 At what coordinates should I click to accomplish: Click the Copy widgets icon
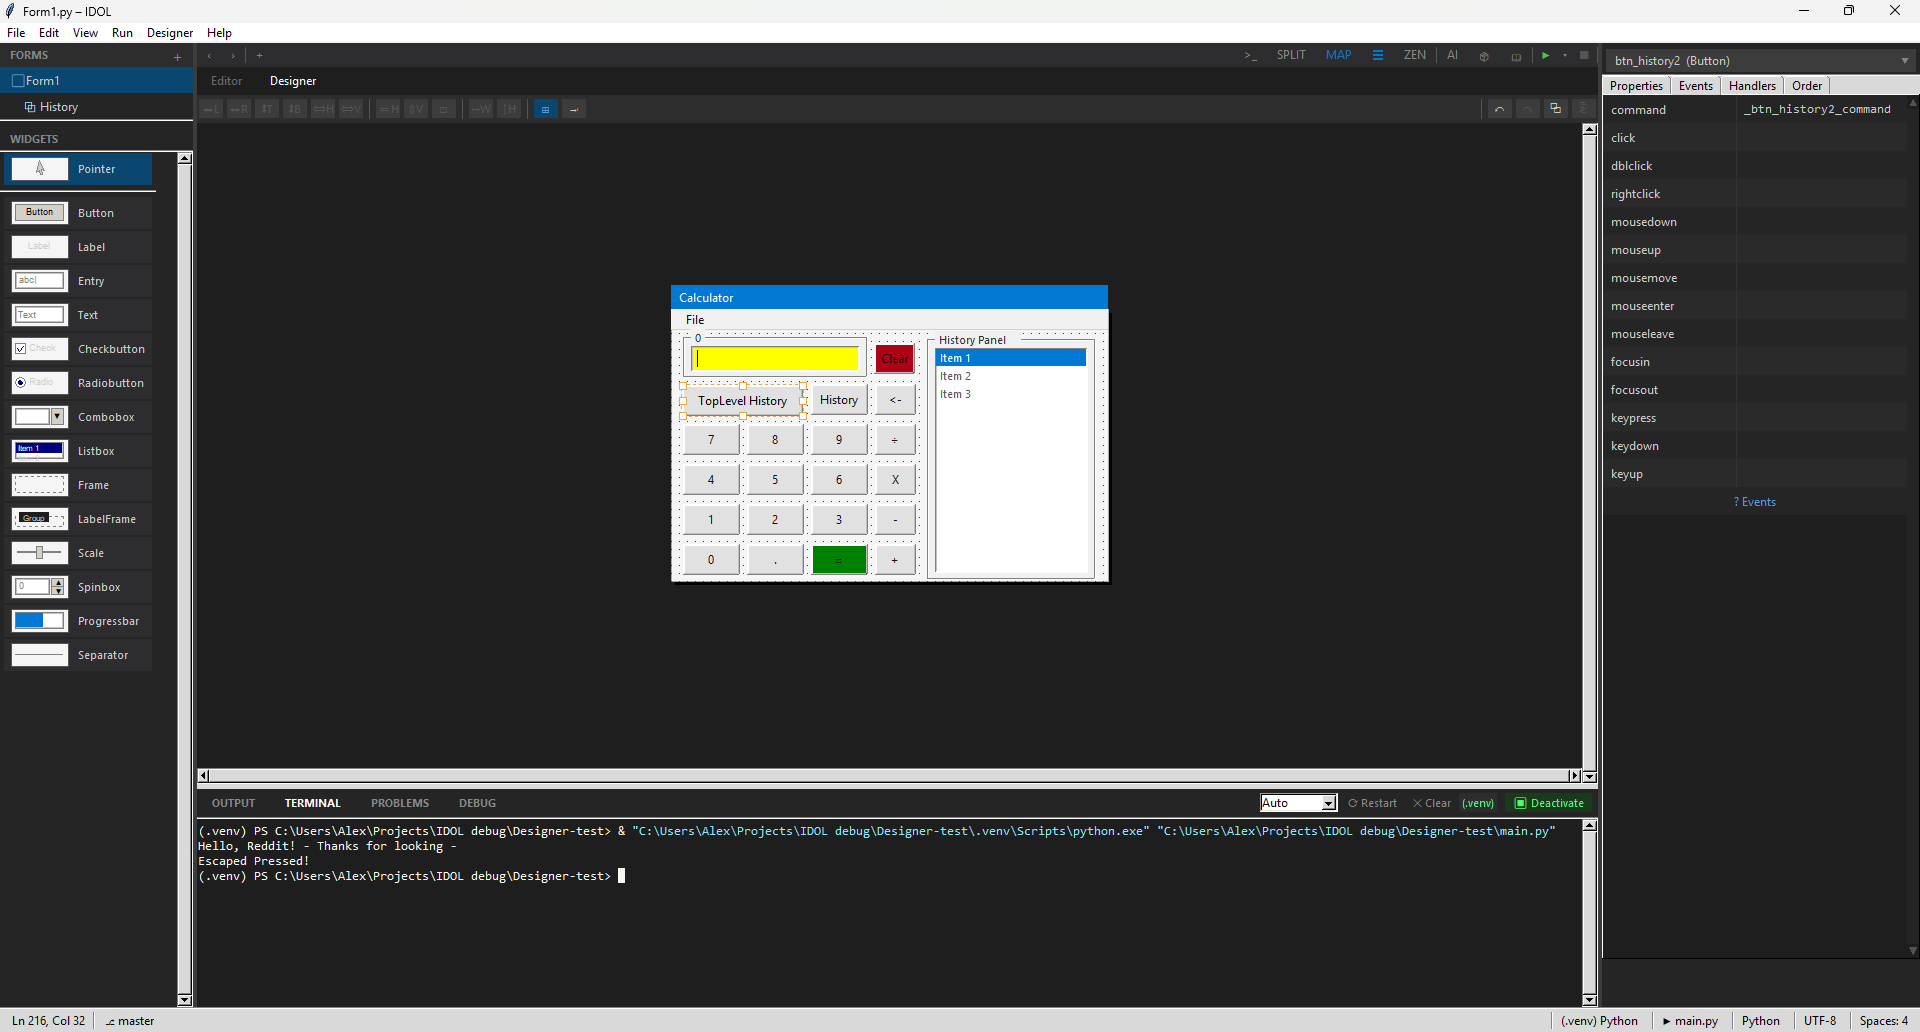(x=1555, y=109)
